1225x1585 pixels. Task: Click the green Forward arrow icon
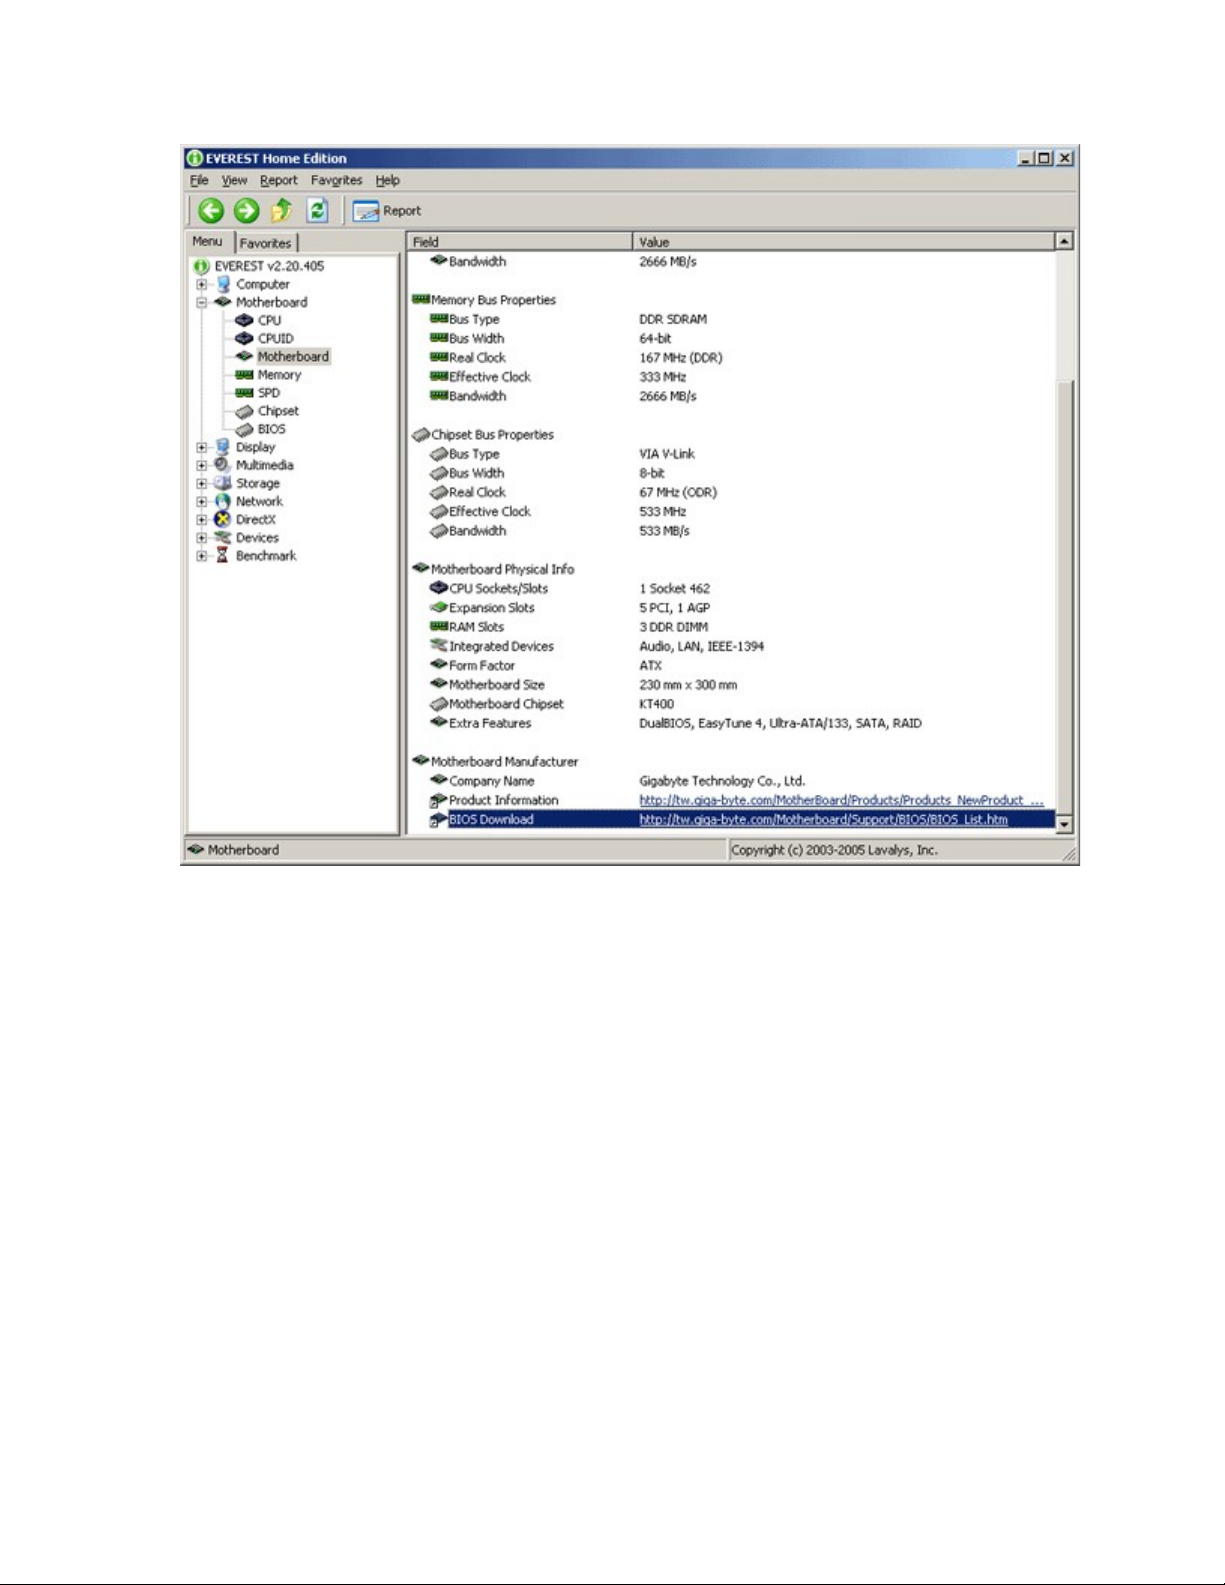coord(246,210)
